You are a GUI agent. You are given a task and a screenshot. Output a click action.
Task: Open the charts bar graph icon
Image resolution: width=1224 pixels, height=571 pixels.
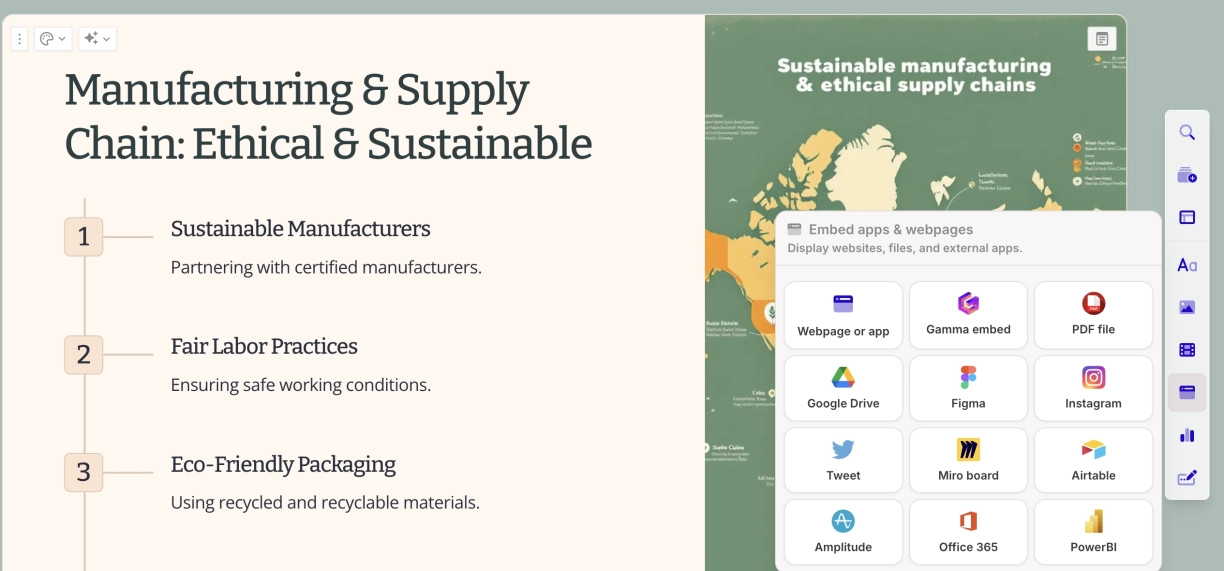1187,435
